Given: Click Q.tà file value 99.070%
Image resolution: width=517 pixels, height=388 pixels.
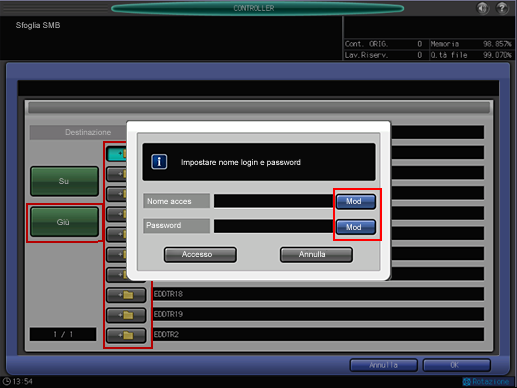Looking at the screenshot, I should click(x=497, y=55).
